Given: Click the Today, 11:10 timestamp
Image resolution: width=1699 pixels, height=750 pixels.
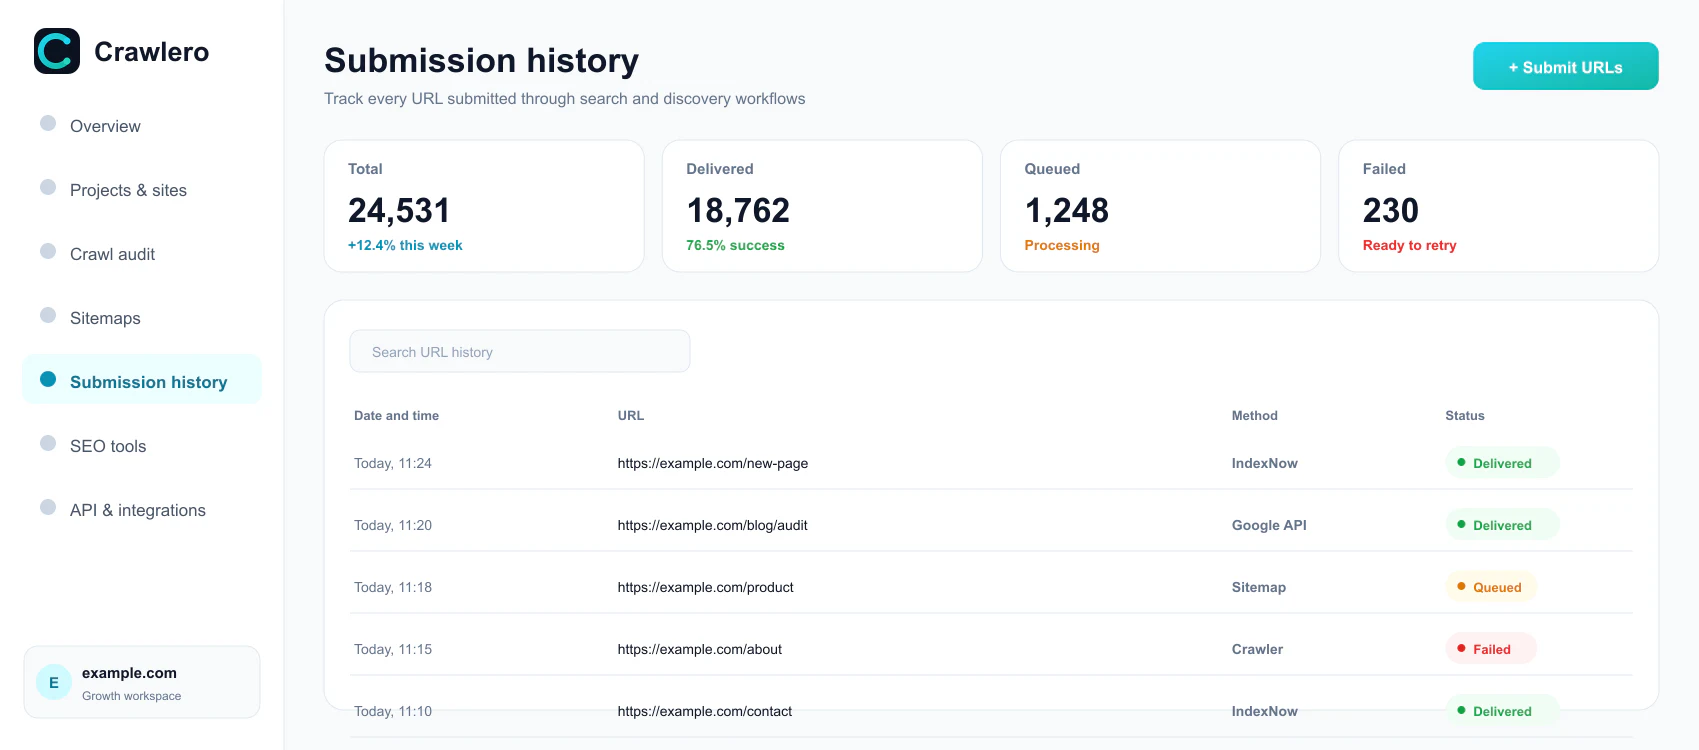Looking at the screenshot, I should click(393, 711).
